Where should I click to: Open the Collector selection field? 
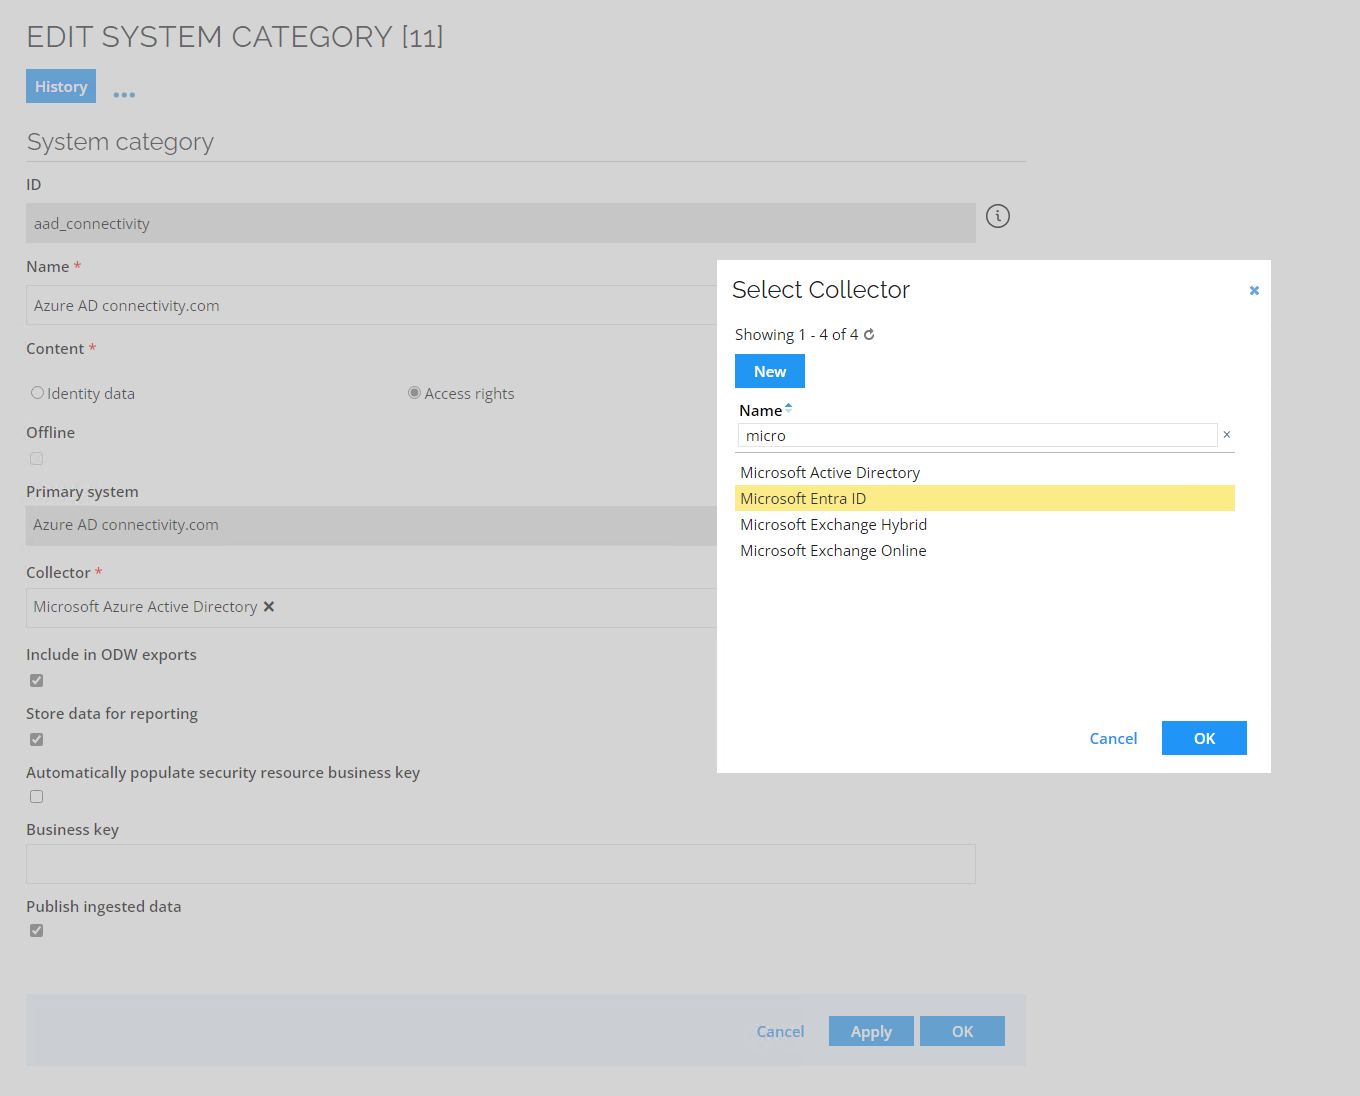point(371,607)
